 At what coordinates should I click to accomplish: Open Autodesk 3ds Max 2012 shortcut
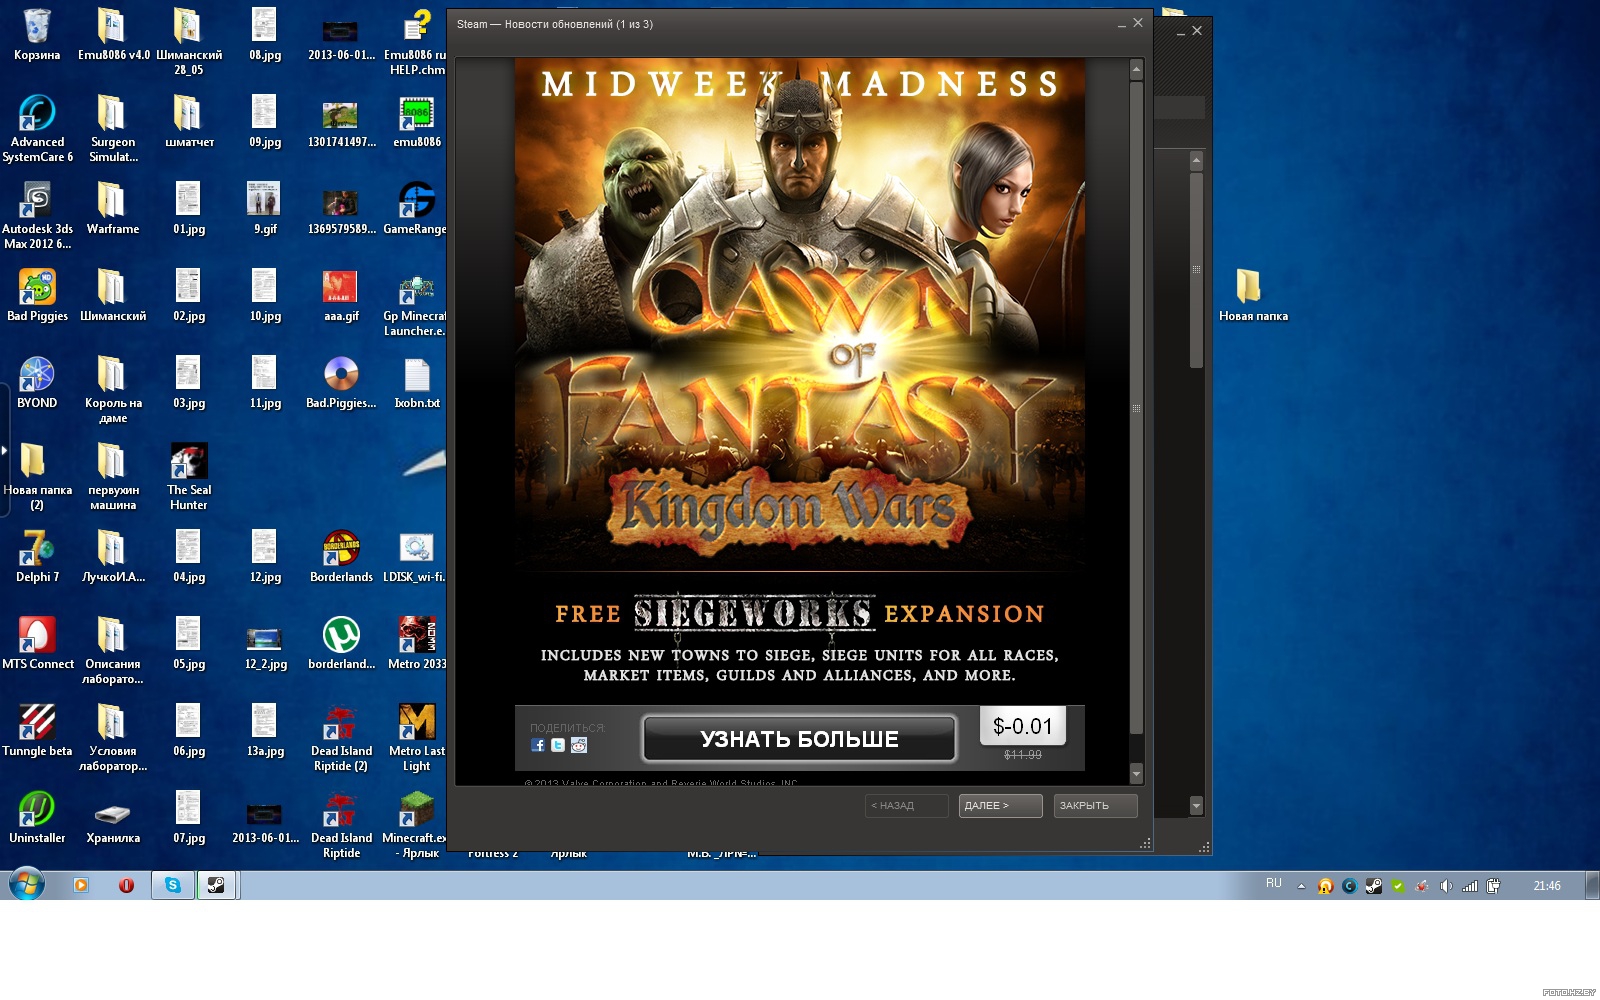(37, 216)
